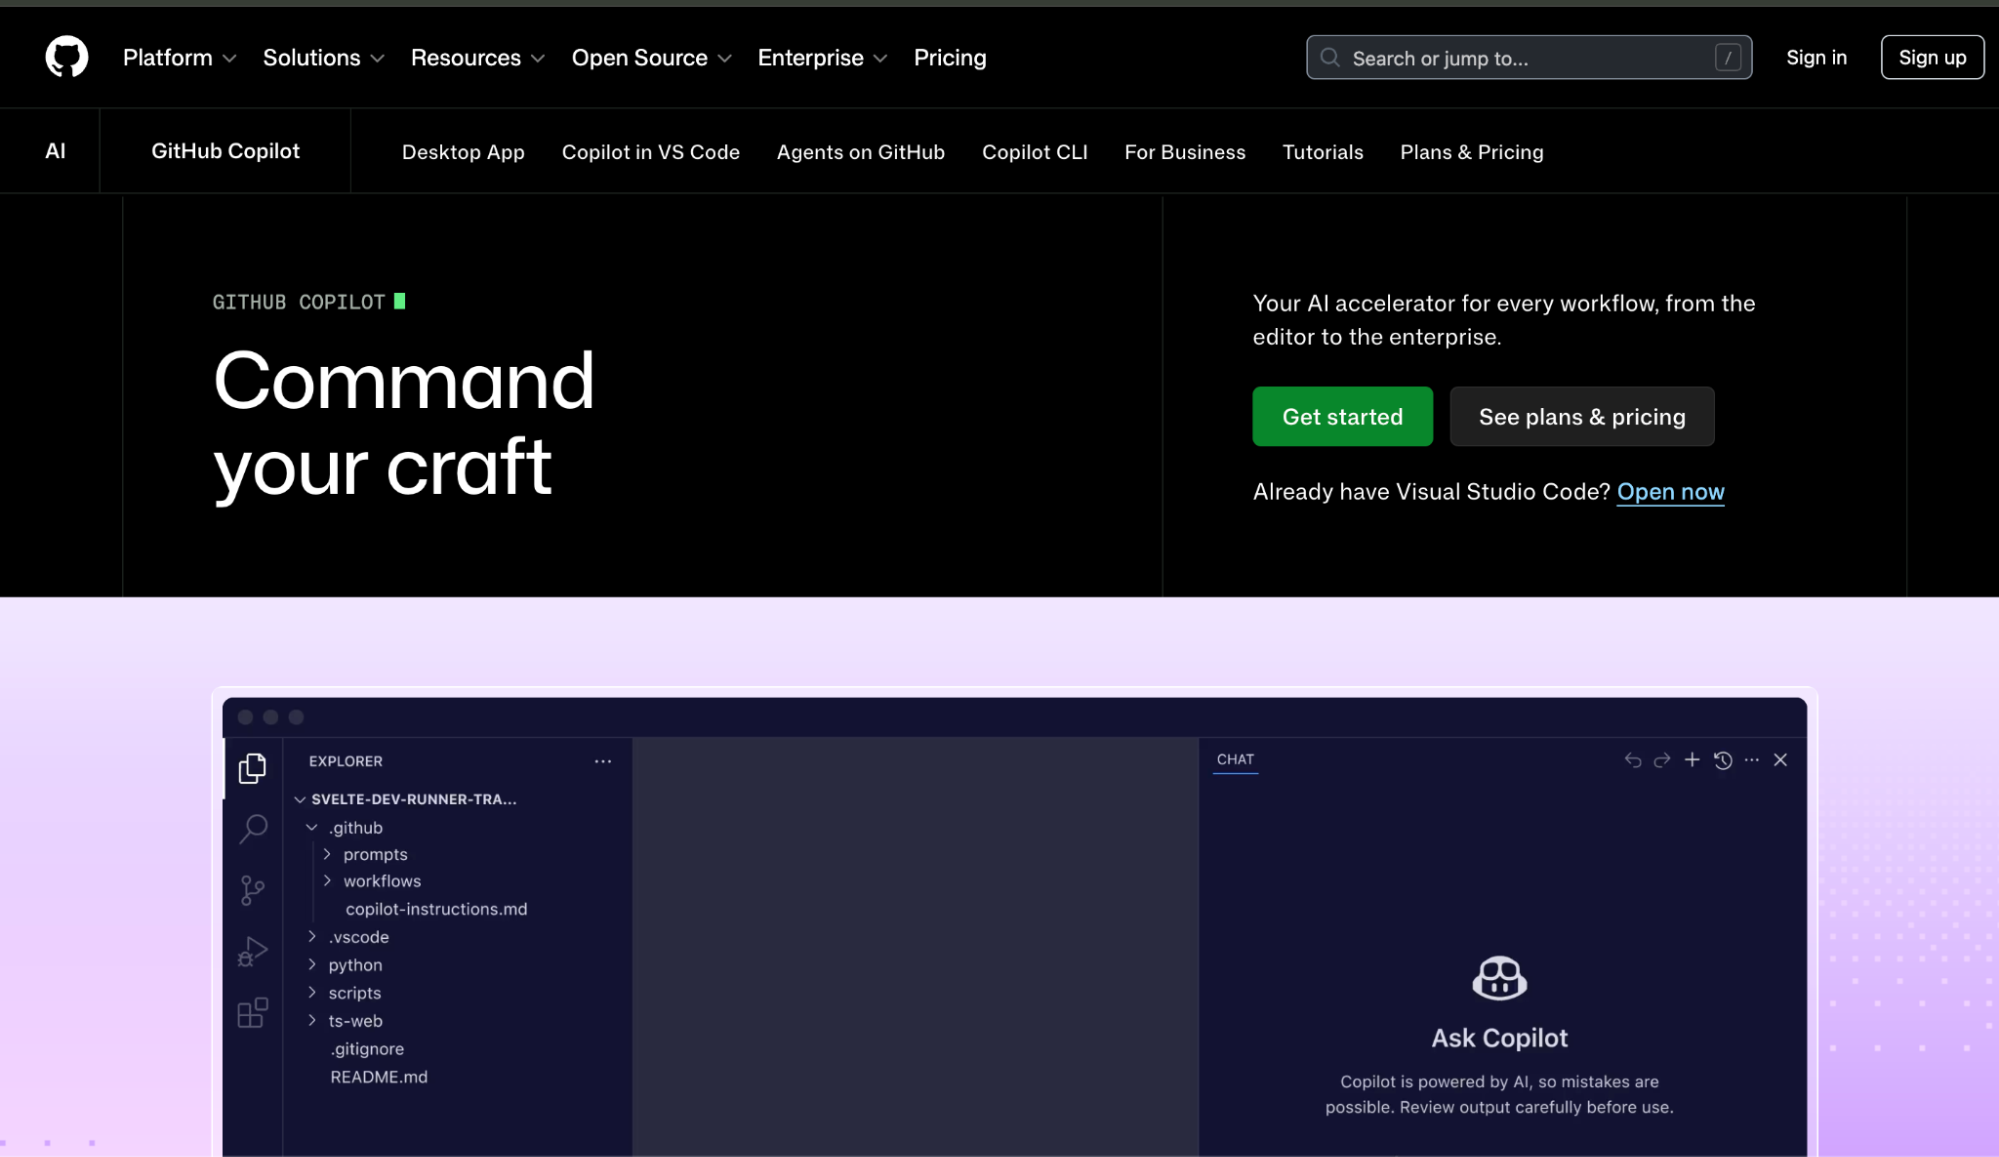Expand the .vscode folder
Viewport: 1999px width, 1157px height.
pyautogui.click(x=312, y=937)
